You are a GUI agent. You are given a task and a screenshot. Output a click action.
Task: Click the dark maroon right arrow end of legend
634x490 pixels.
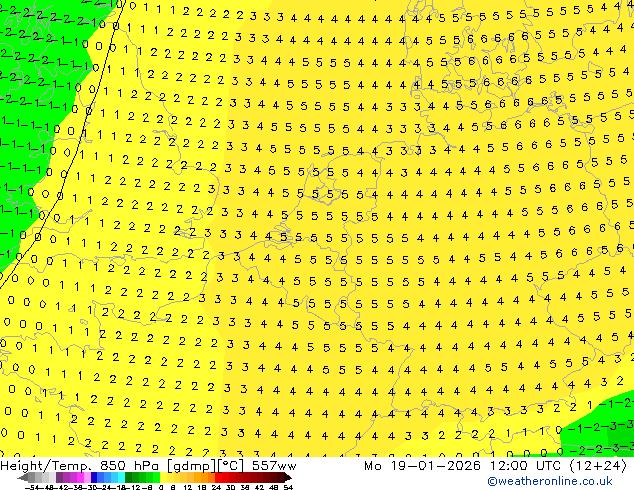[x=287, y=478]
